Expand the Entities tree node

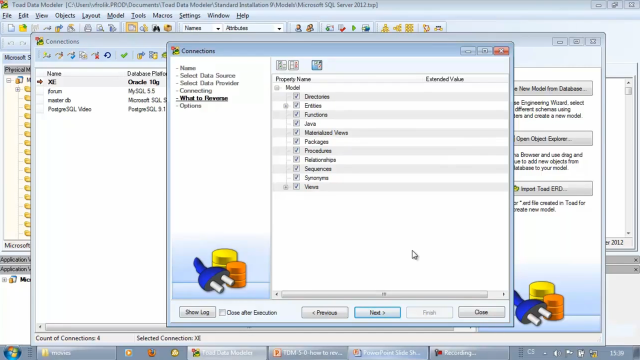click(x=286, y=106)
